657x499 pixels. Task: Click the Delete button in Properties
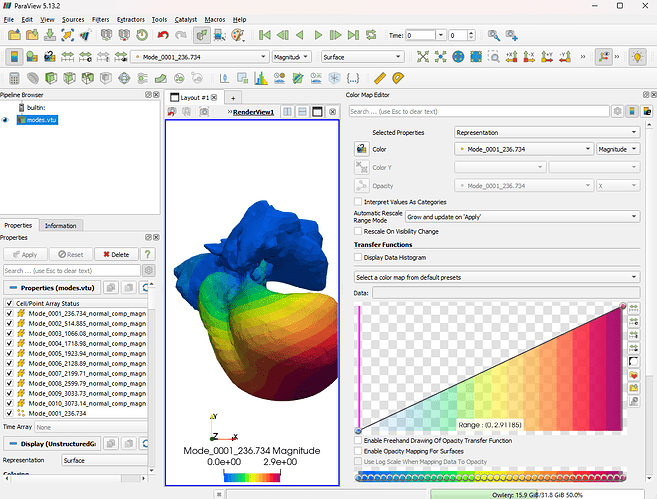click(116, 255)
